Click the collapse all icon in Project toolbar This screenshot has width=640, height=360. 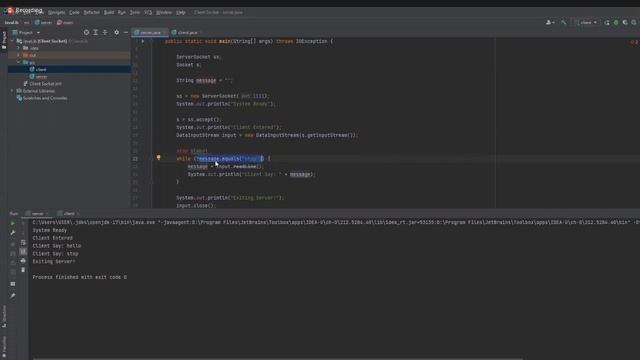[105, 32]
